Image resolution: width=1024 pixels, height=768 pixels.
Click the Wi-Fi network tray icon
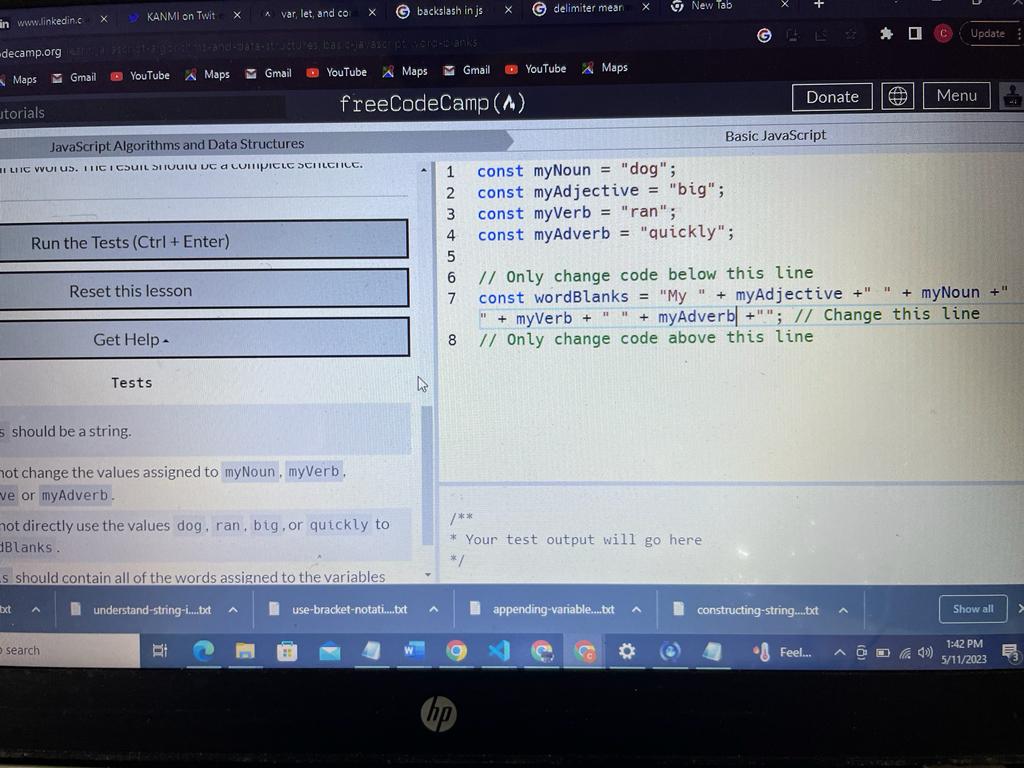(904, 653)
